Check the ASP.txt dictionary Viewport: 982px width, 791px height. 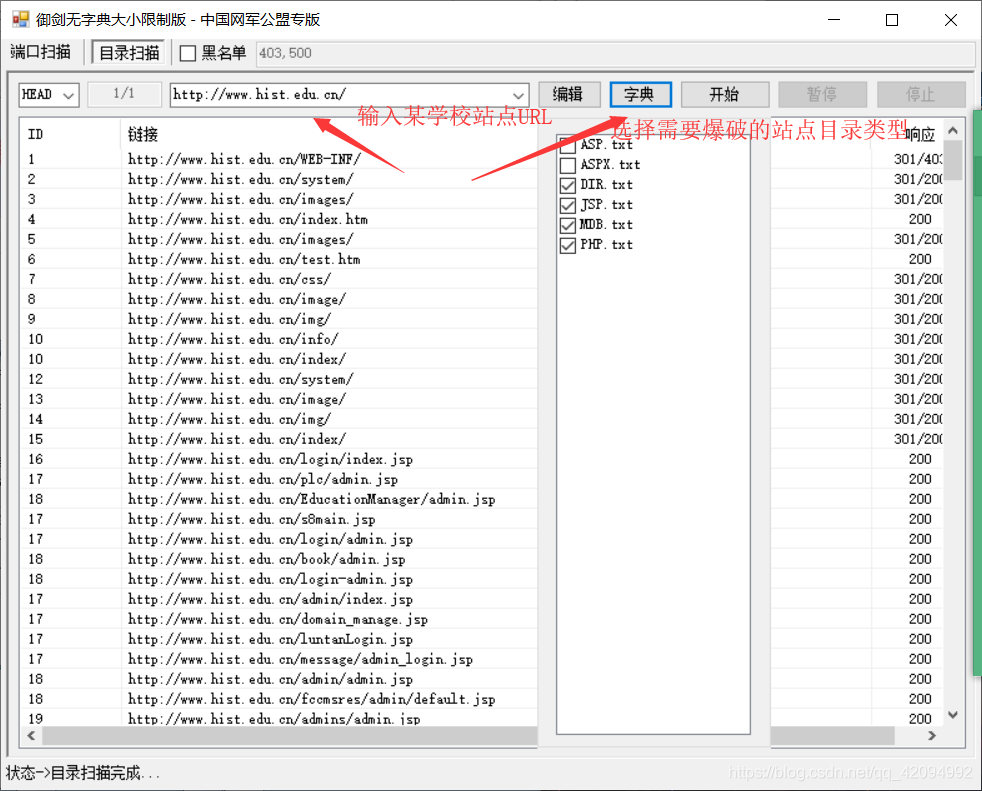tap(568, 146)
